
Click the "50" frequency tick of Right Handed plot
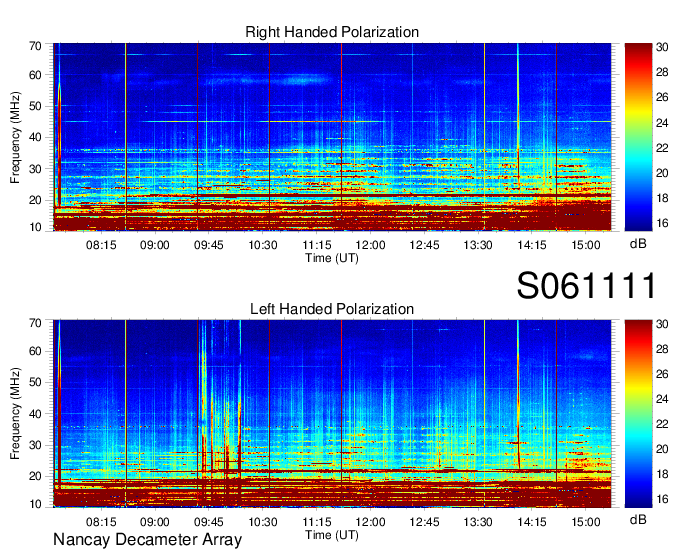click(x=36, y=106)
